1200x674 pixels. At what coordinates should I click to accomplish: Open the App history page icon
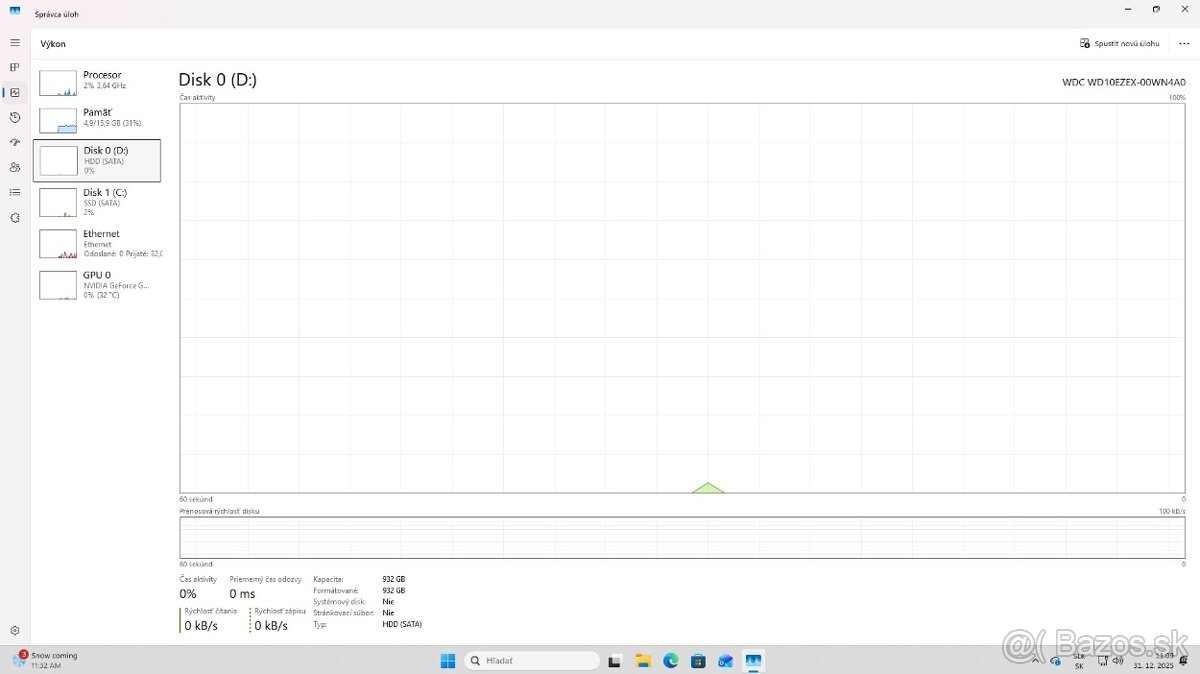(15, 117)
